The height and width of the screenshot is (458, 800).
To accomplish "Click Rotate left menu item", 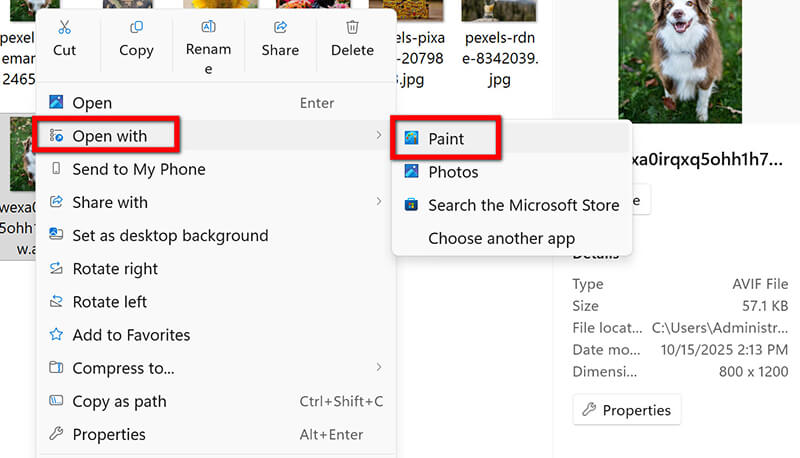I will (109, 302).
